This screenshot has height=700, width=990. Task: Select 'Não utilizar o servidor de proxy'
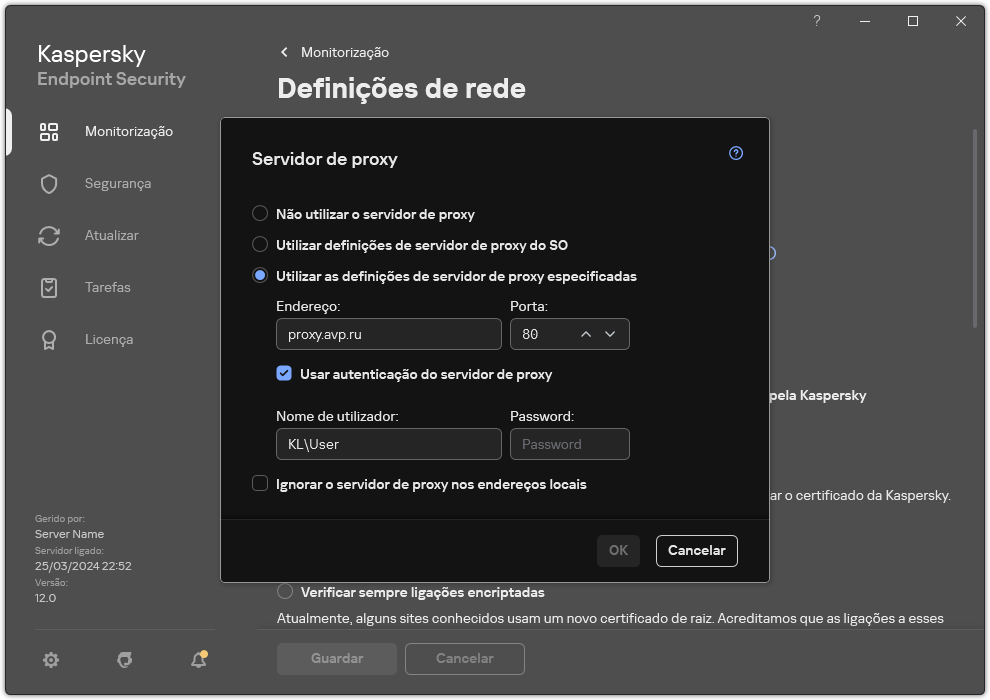pos(261,213)
